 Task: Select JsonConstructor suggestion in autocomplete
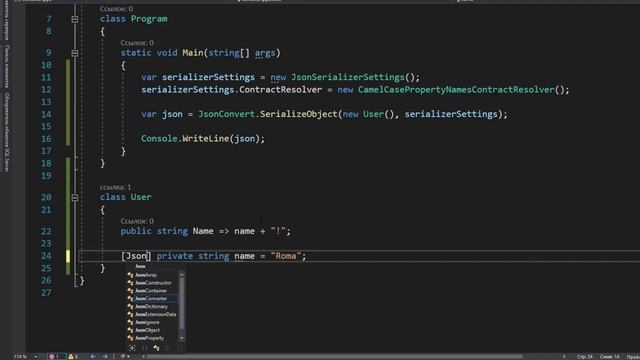[x=153, y=283]
